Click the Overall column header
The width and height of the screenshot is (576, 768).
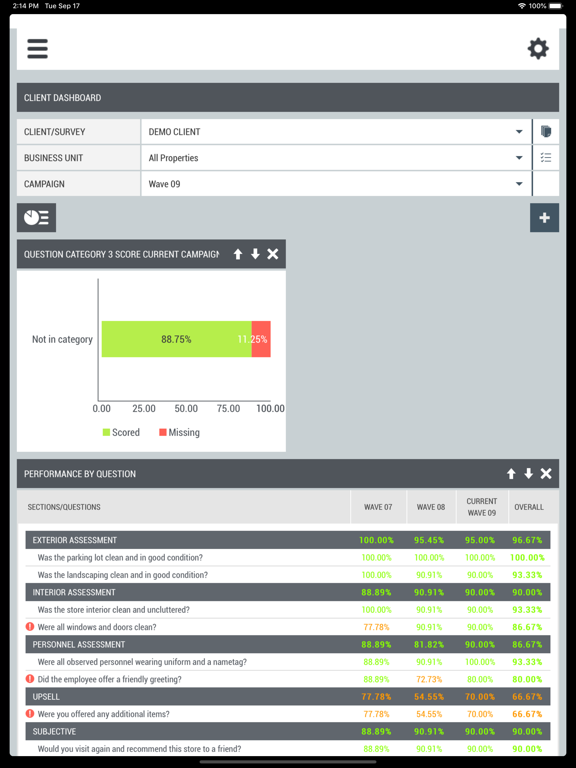tap(529, 507)
